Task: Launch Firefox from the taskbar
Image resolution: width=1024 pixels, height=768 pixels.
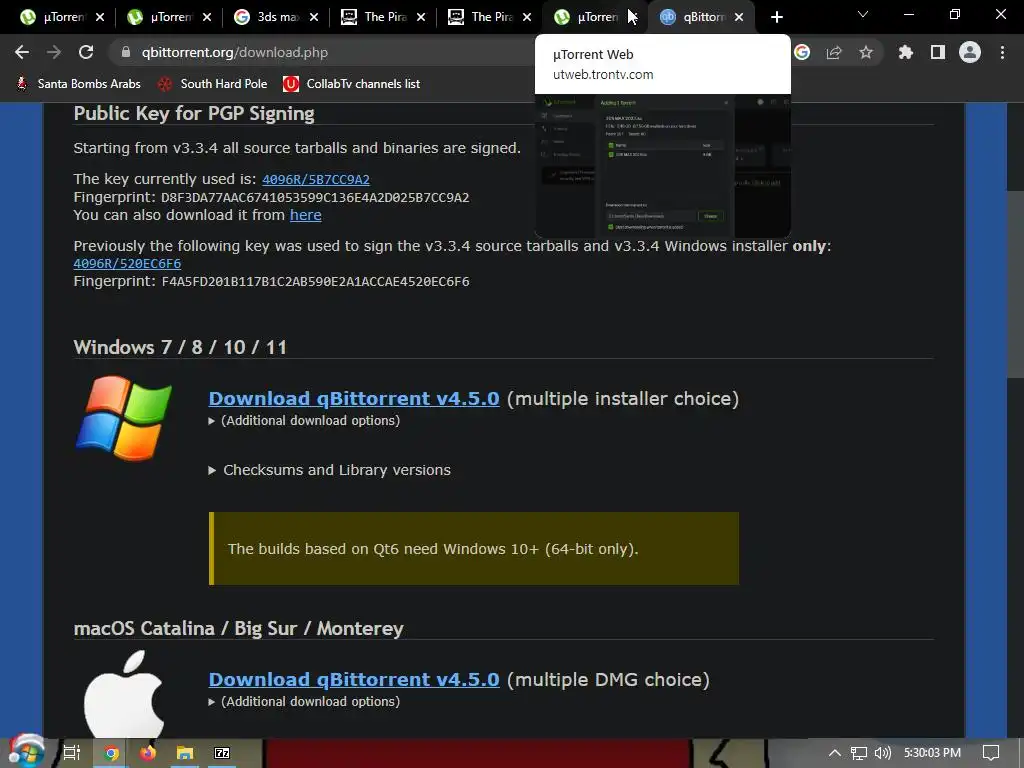Action: click(x=148, y=753)
